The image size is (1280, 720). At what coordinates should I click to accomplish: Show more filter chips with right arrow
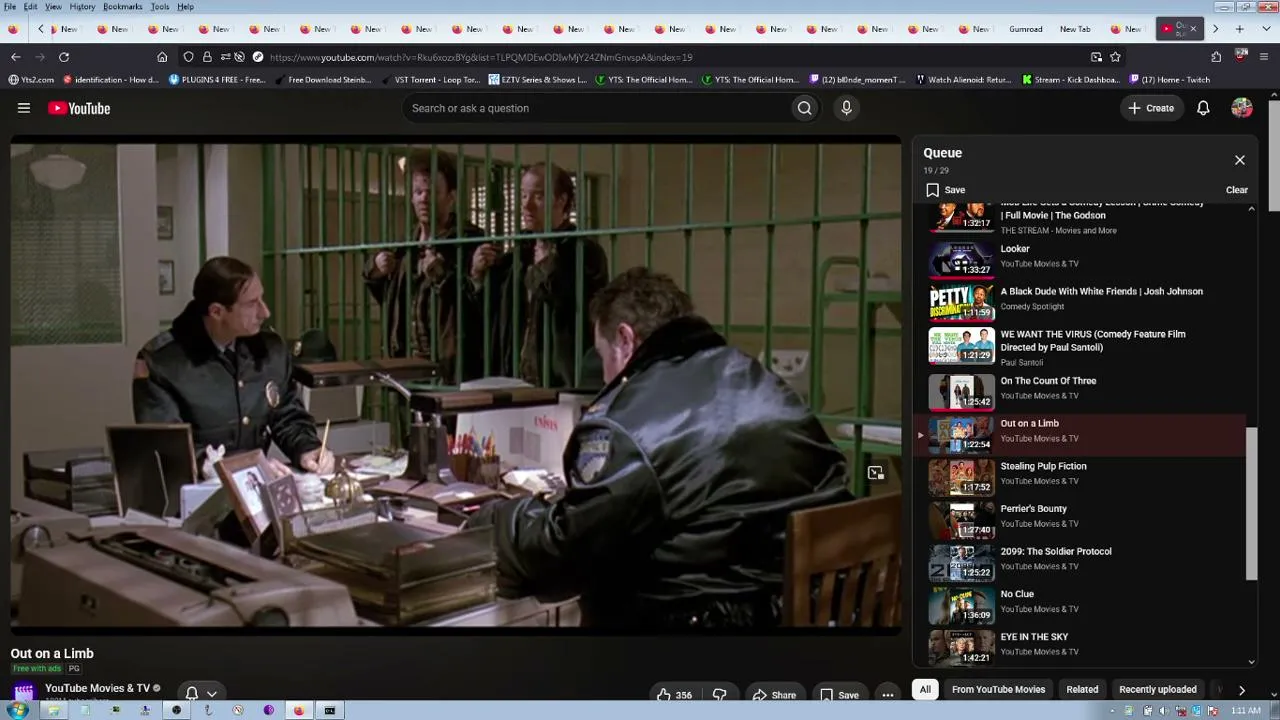pos(1241,690)
